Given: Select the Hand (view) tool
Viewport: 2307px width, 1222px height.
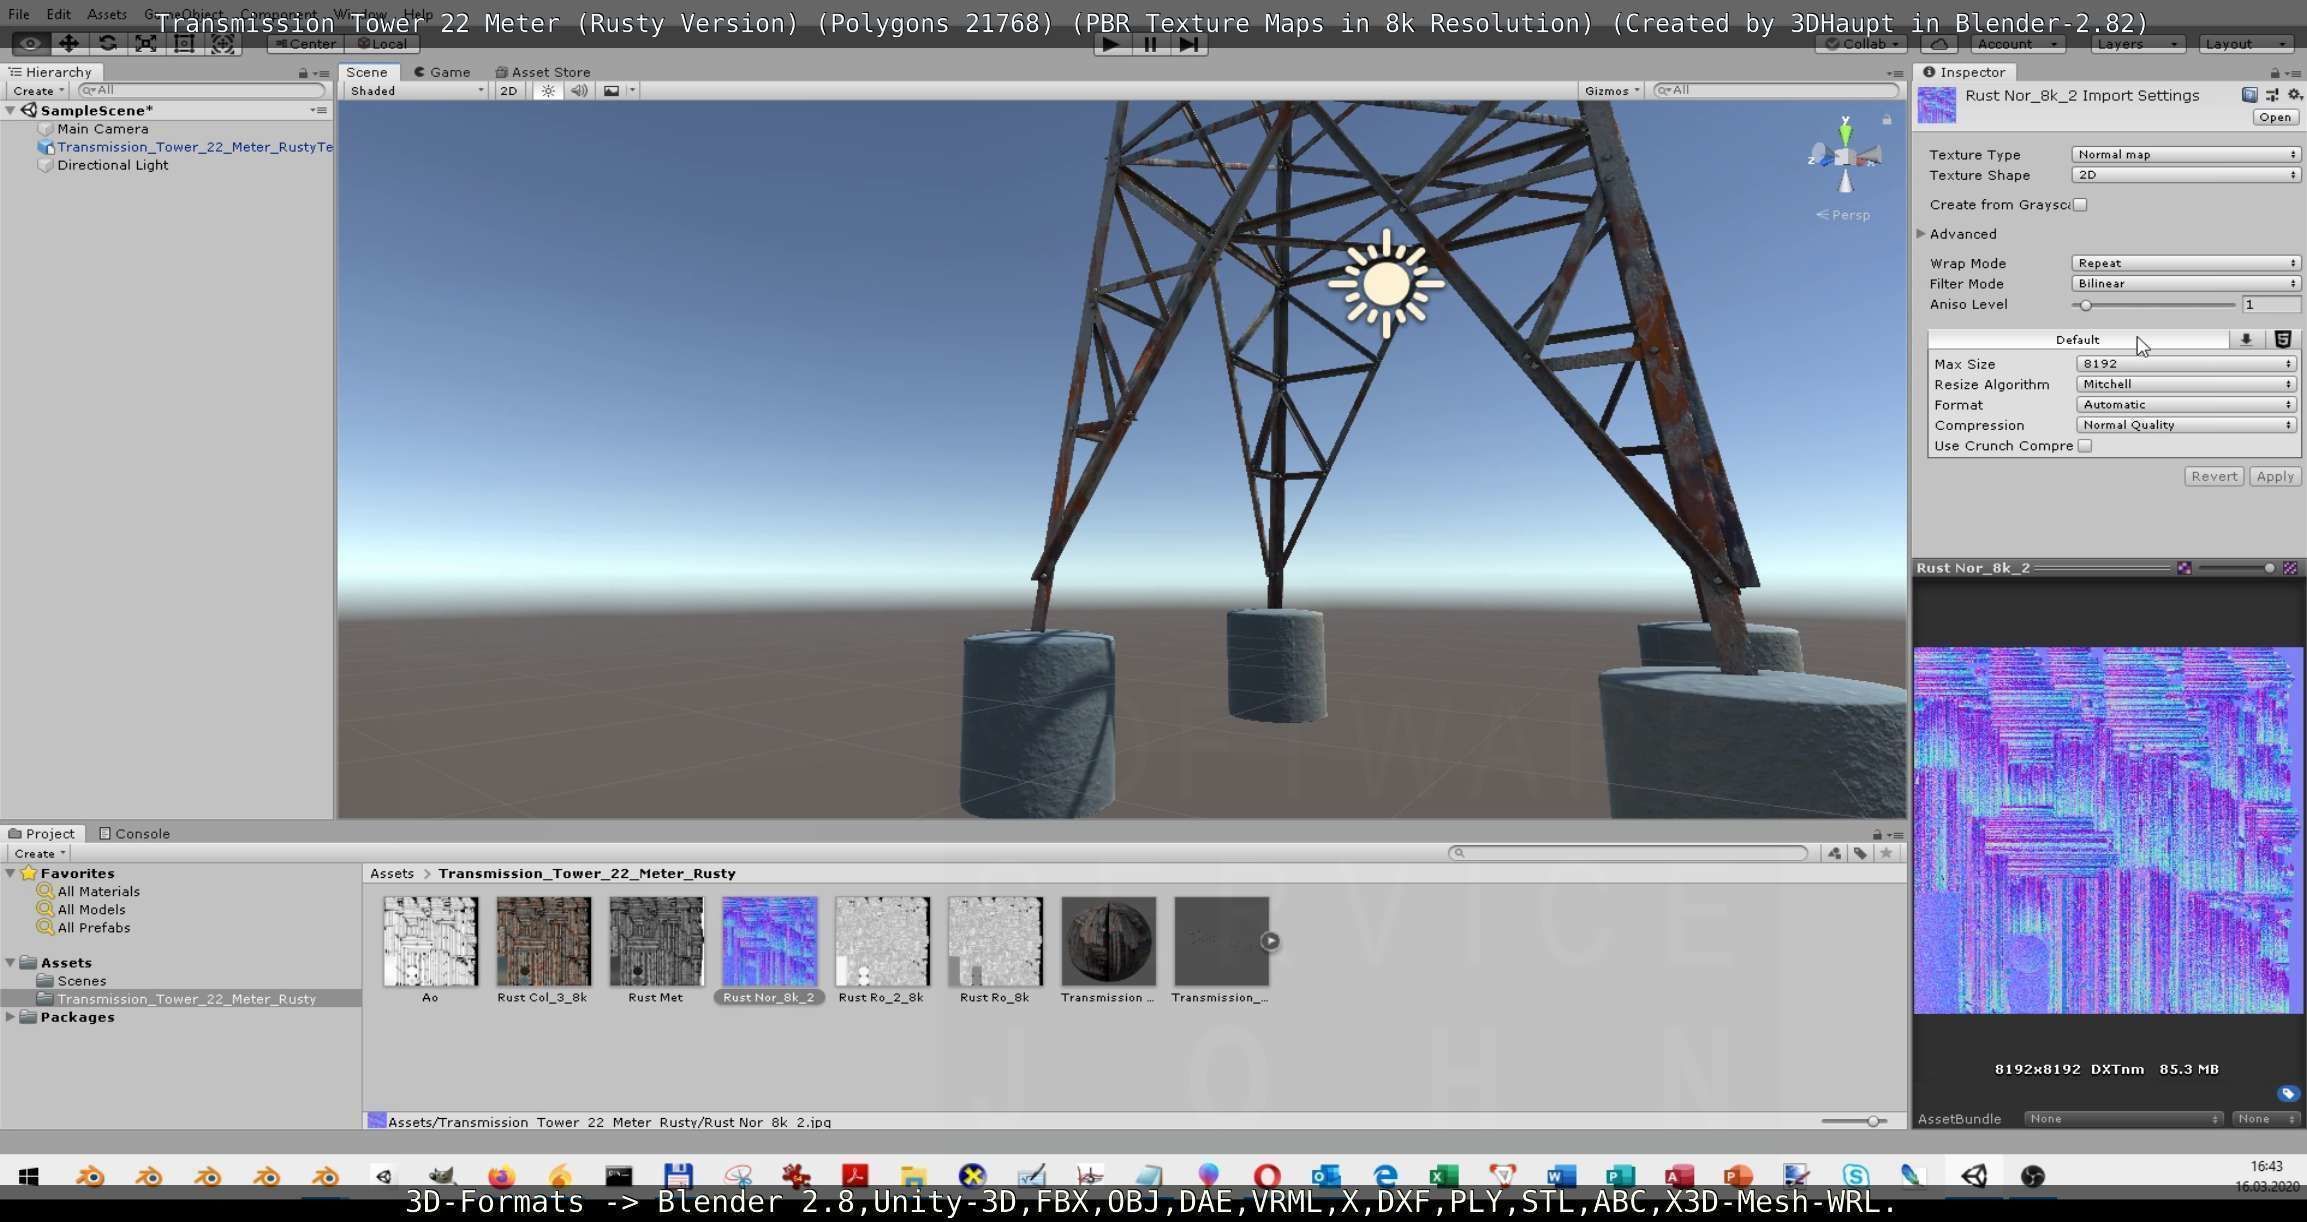Looking at the screenshot, I should pos(30,44).
